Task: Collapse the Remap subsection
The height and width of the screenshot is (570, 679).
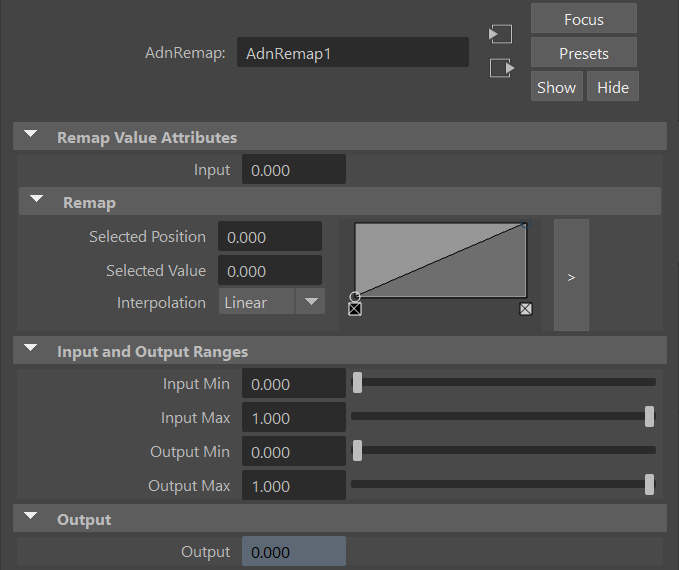Action: [x=37, y=201]
